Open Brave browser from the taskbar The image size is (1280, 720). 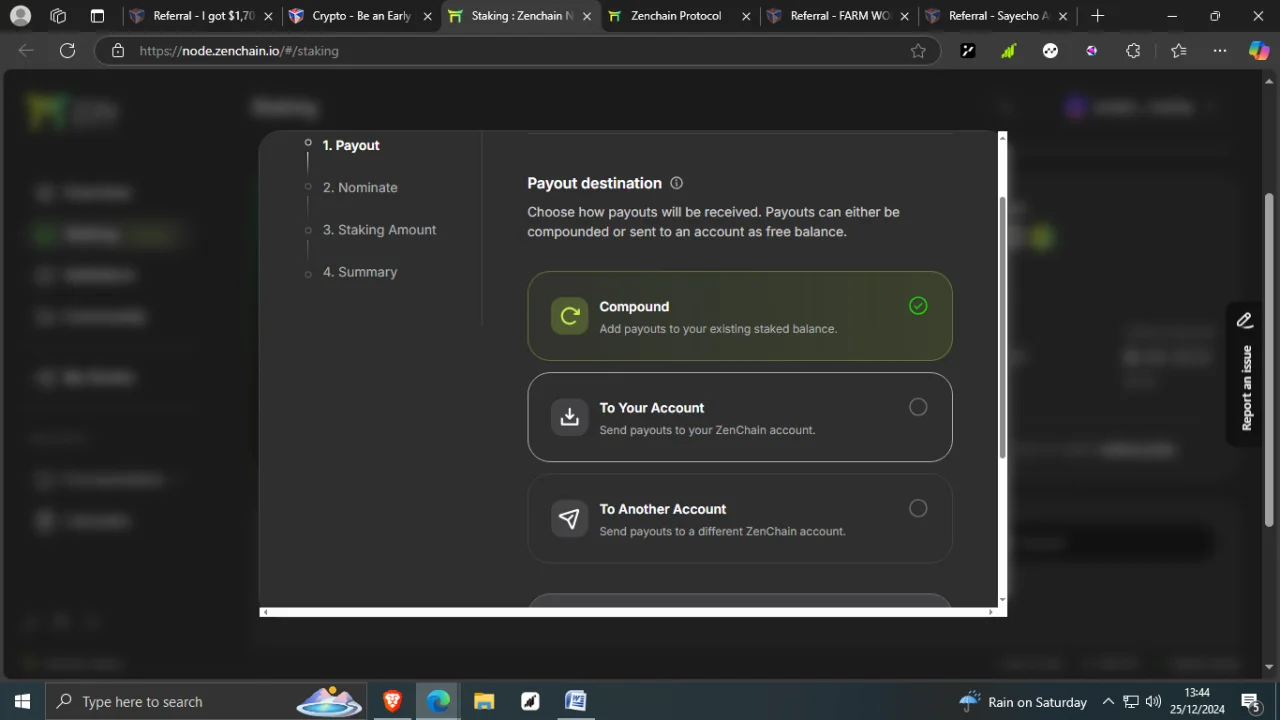[392, 701]
